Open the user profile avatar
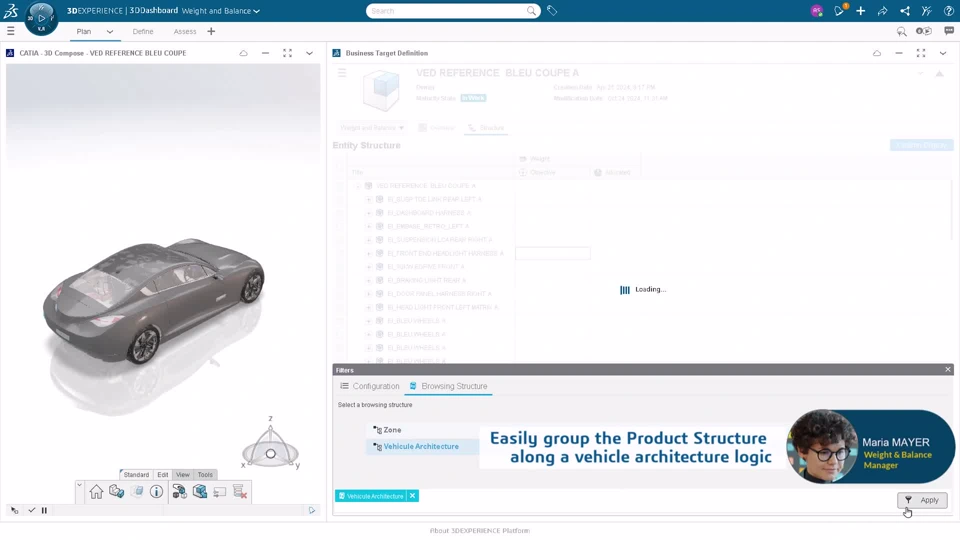 (x=816, y=10)
